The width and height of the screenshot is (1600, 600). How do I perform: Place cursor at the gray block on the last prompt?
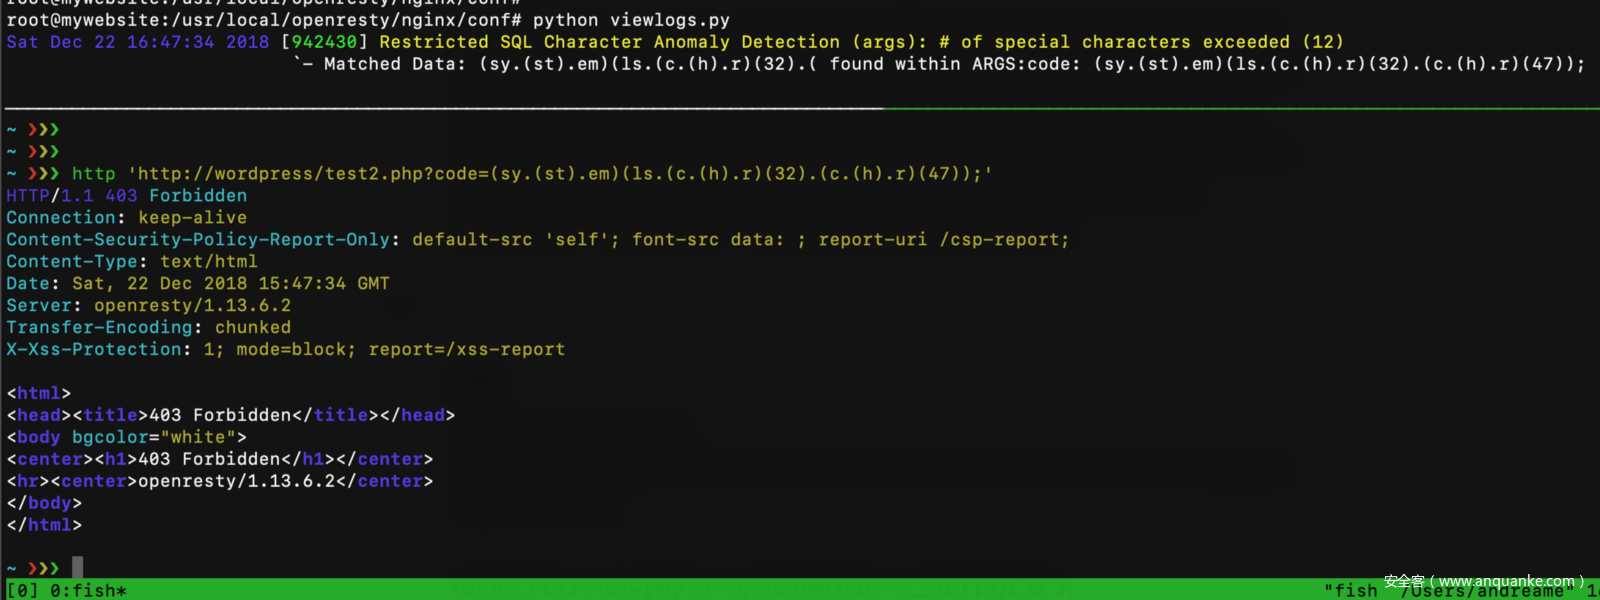click(x=78, y=568)
